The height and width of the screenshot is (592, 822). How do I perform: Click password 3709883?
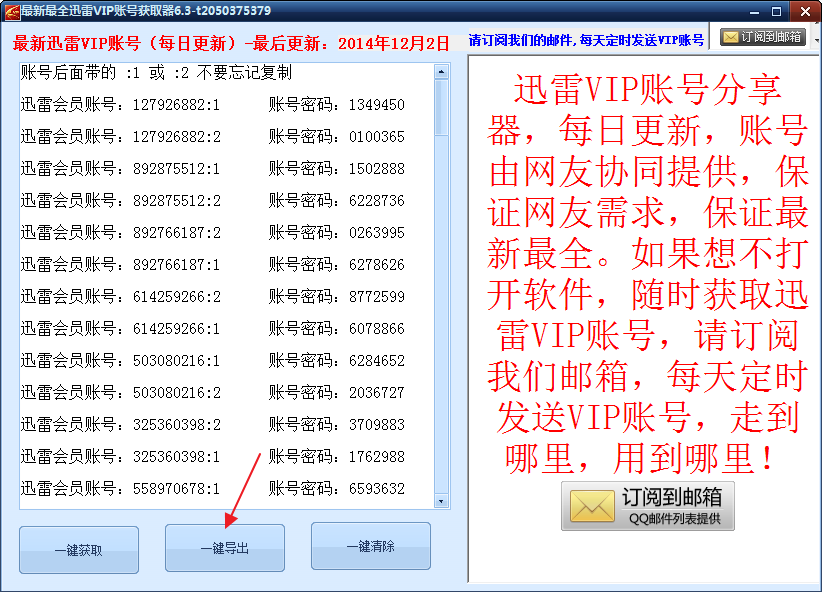click(377, 425)
